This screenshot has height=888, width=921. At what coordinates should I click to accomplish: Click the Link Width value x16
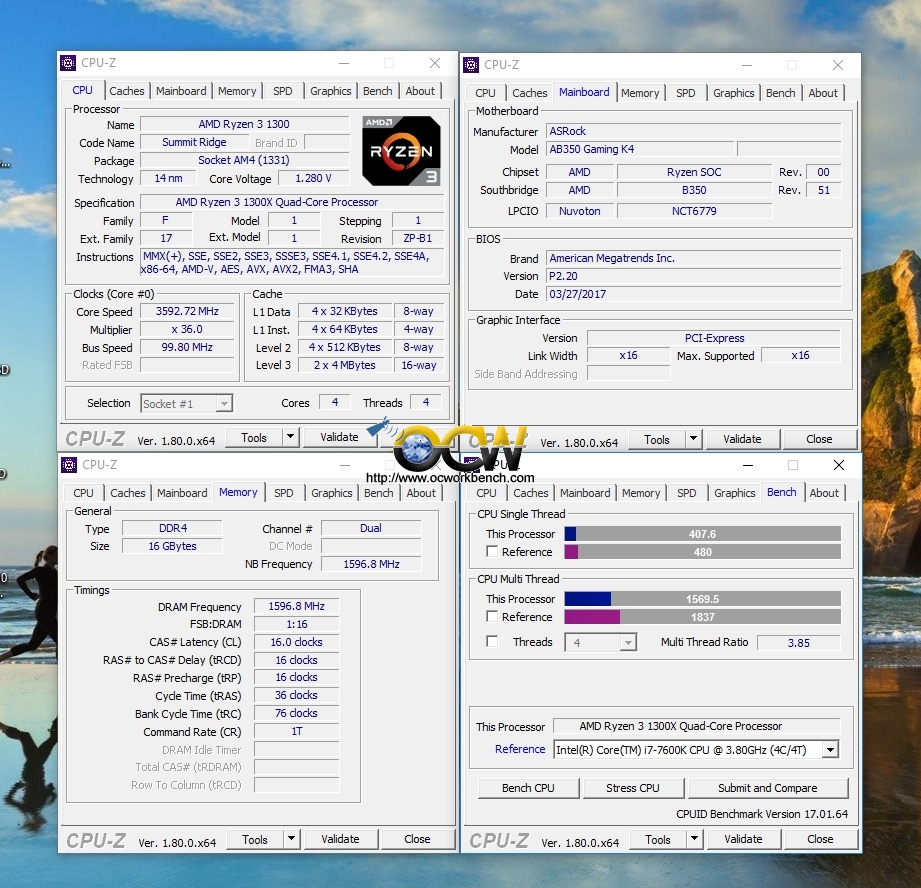pyautogui.click(x=628, y=355)
